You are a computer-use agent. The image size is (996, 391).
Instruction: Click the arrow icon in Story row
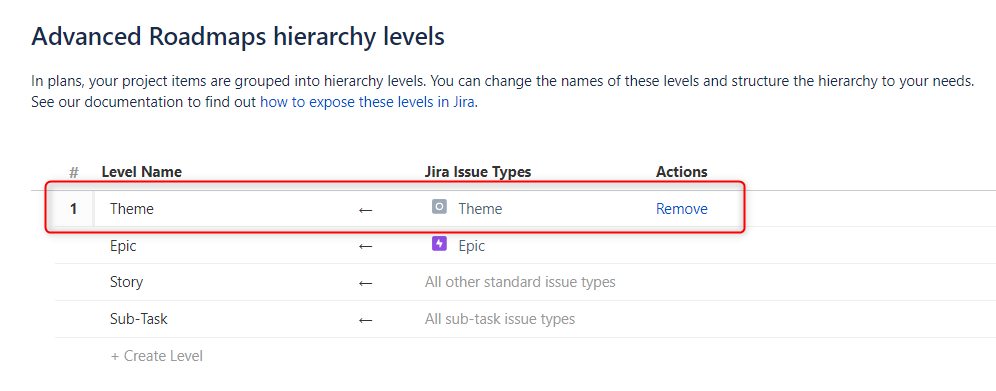tap(365, 283)
